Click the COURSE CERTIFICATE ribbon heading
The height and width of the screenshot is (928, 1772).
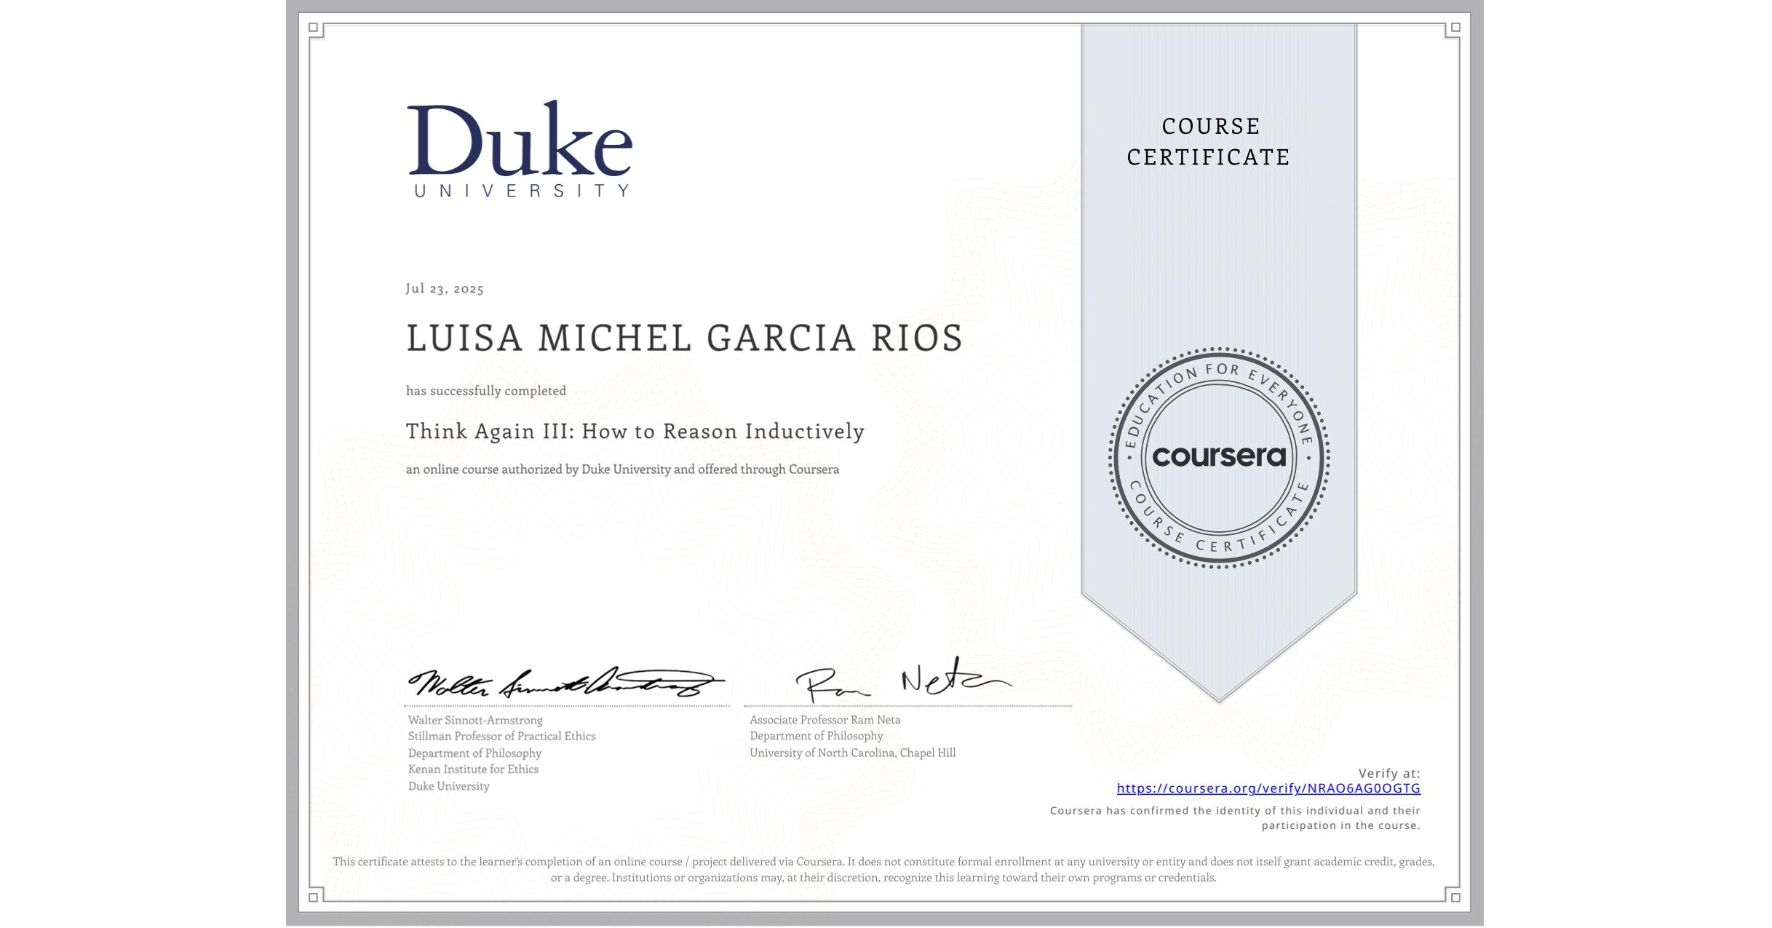point(1209,141)
